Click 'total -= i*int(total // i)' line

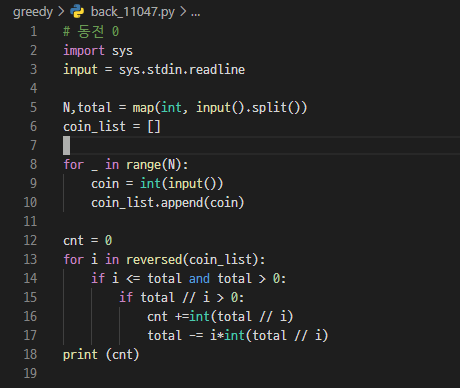point(238,336)
